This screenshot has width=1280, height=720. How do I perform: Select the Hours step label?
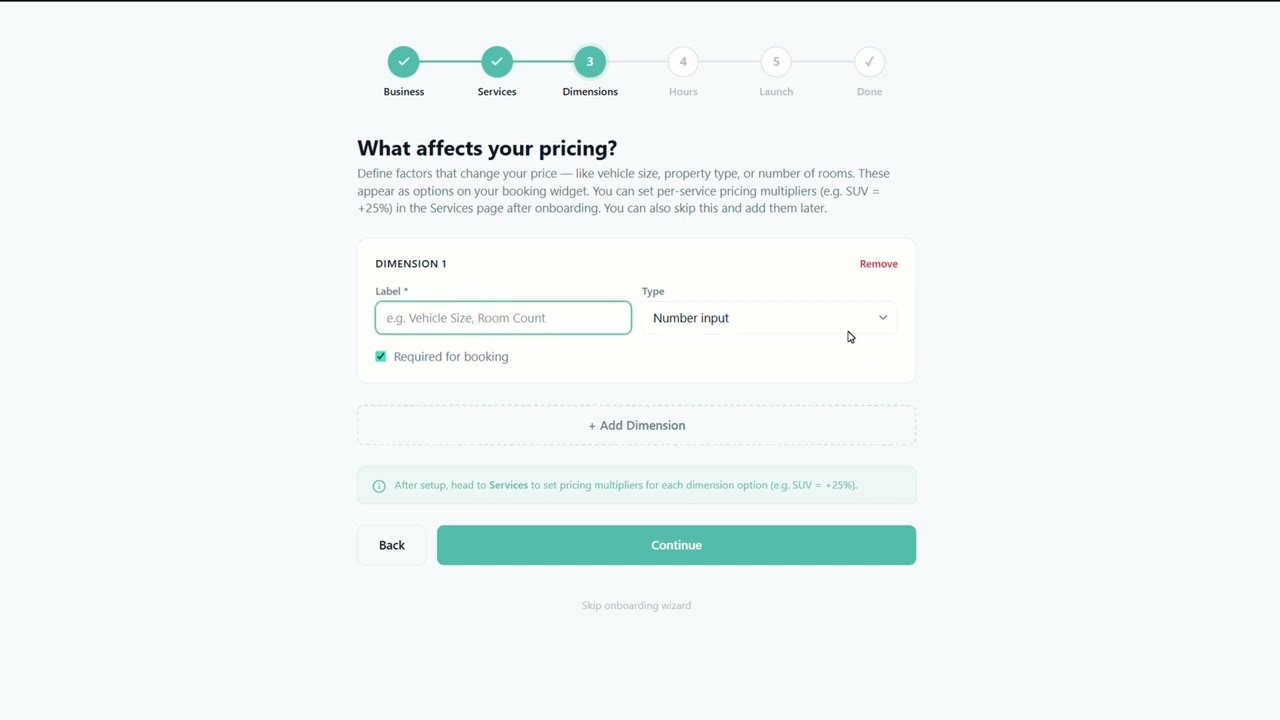(x=683, y=92)
